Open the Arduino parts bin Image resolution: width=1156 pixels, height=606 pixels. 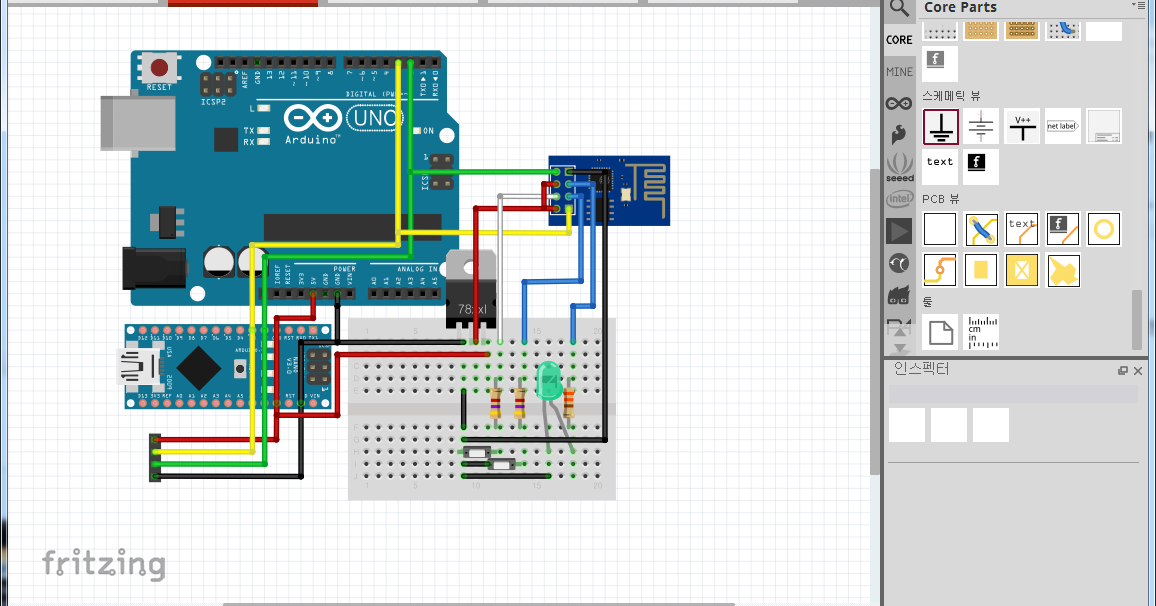[898, 102]
